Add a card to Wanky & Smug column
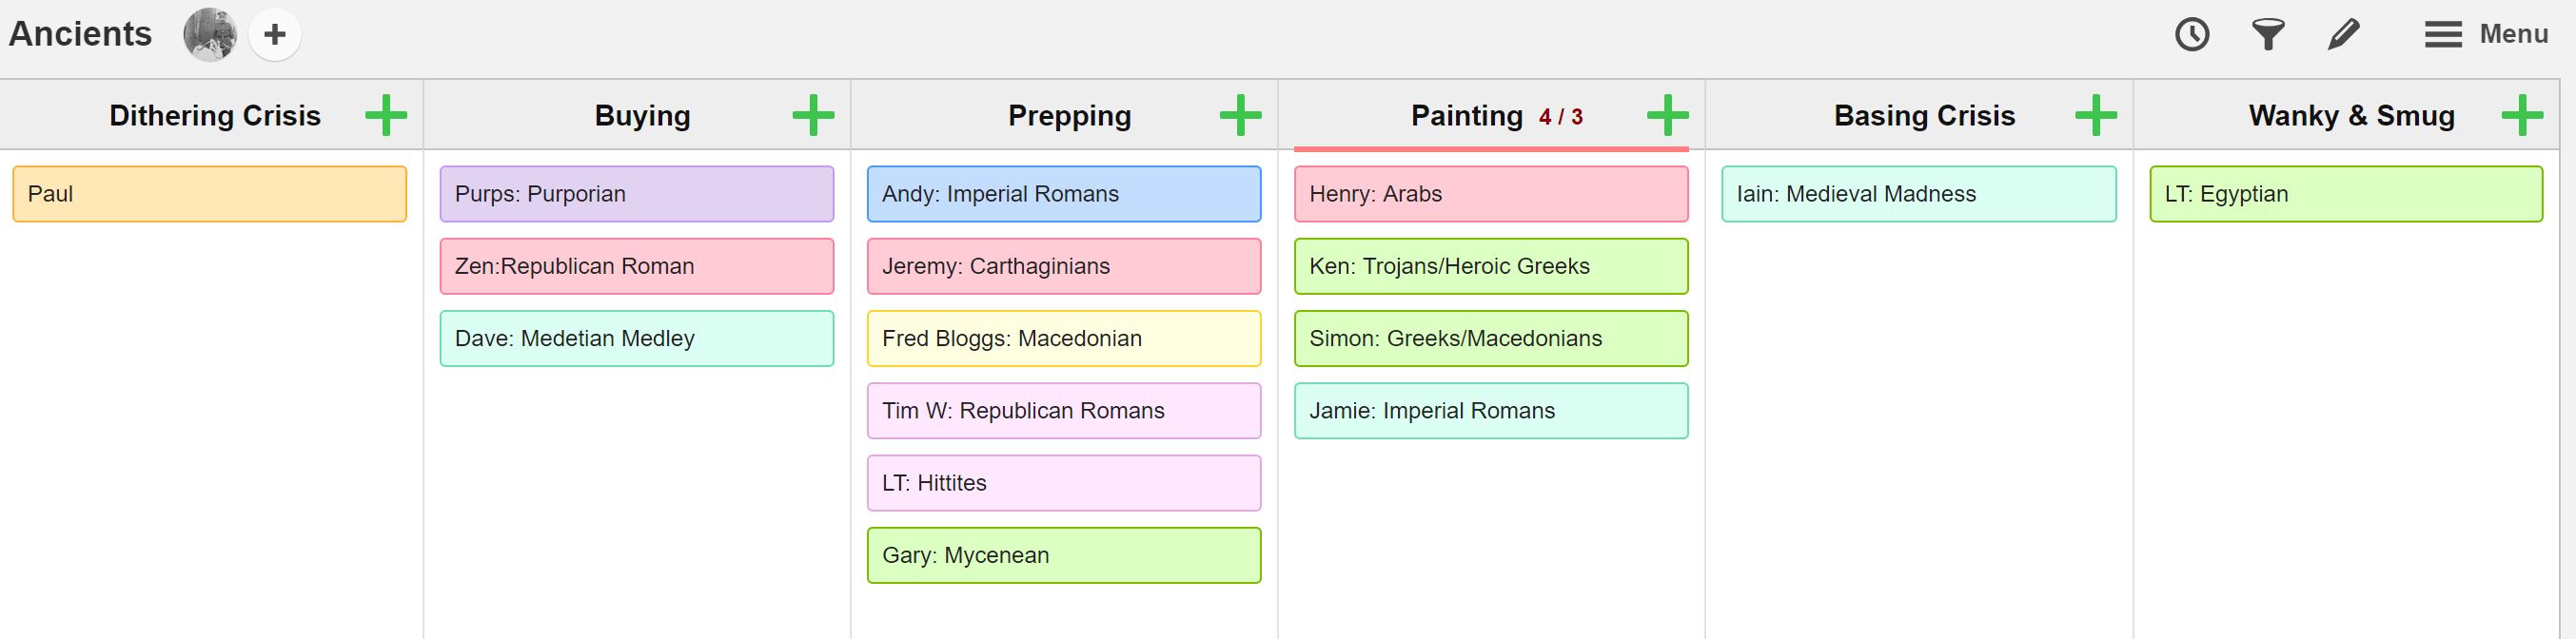 pyautogui.click(x=2522, y=115)
